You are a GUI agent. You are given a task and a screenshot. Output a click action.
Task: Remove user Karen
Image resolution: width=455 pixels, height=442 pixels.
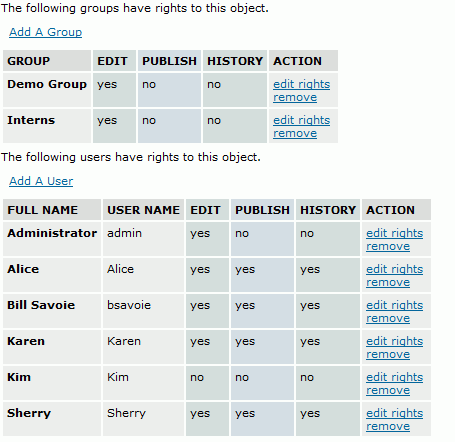(388, 354)
